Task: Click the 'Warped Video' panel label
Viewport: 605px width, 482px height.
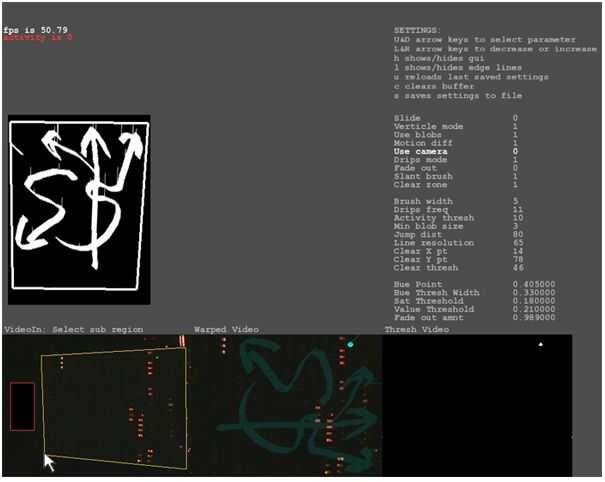Action: click(x=226, y=330)
